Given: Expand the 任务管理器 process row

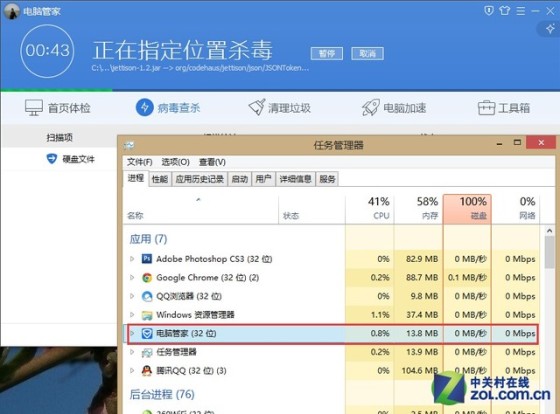Looking at the screenshot, I should click(x=132, y=352).
